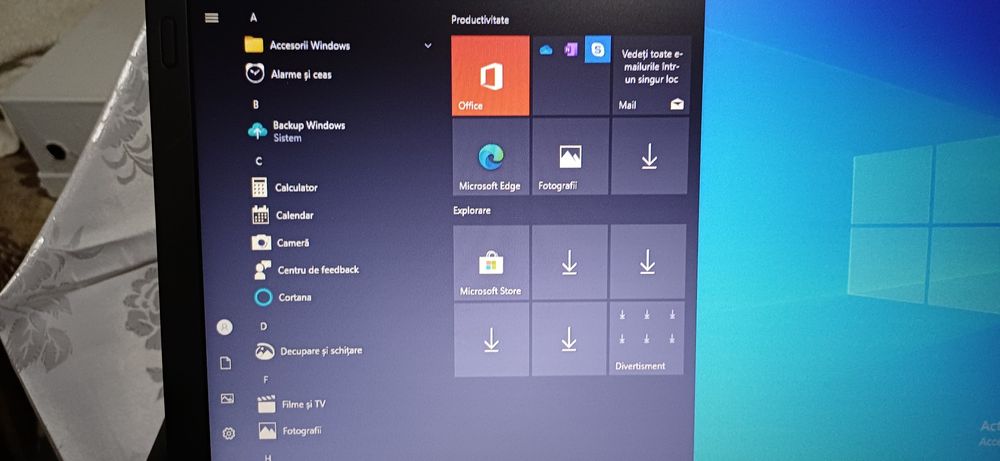Select the Productivitate group header
This screenshot has width=1000, height=461.
(x=480, y=20)
